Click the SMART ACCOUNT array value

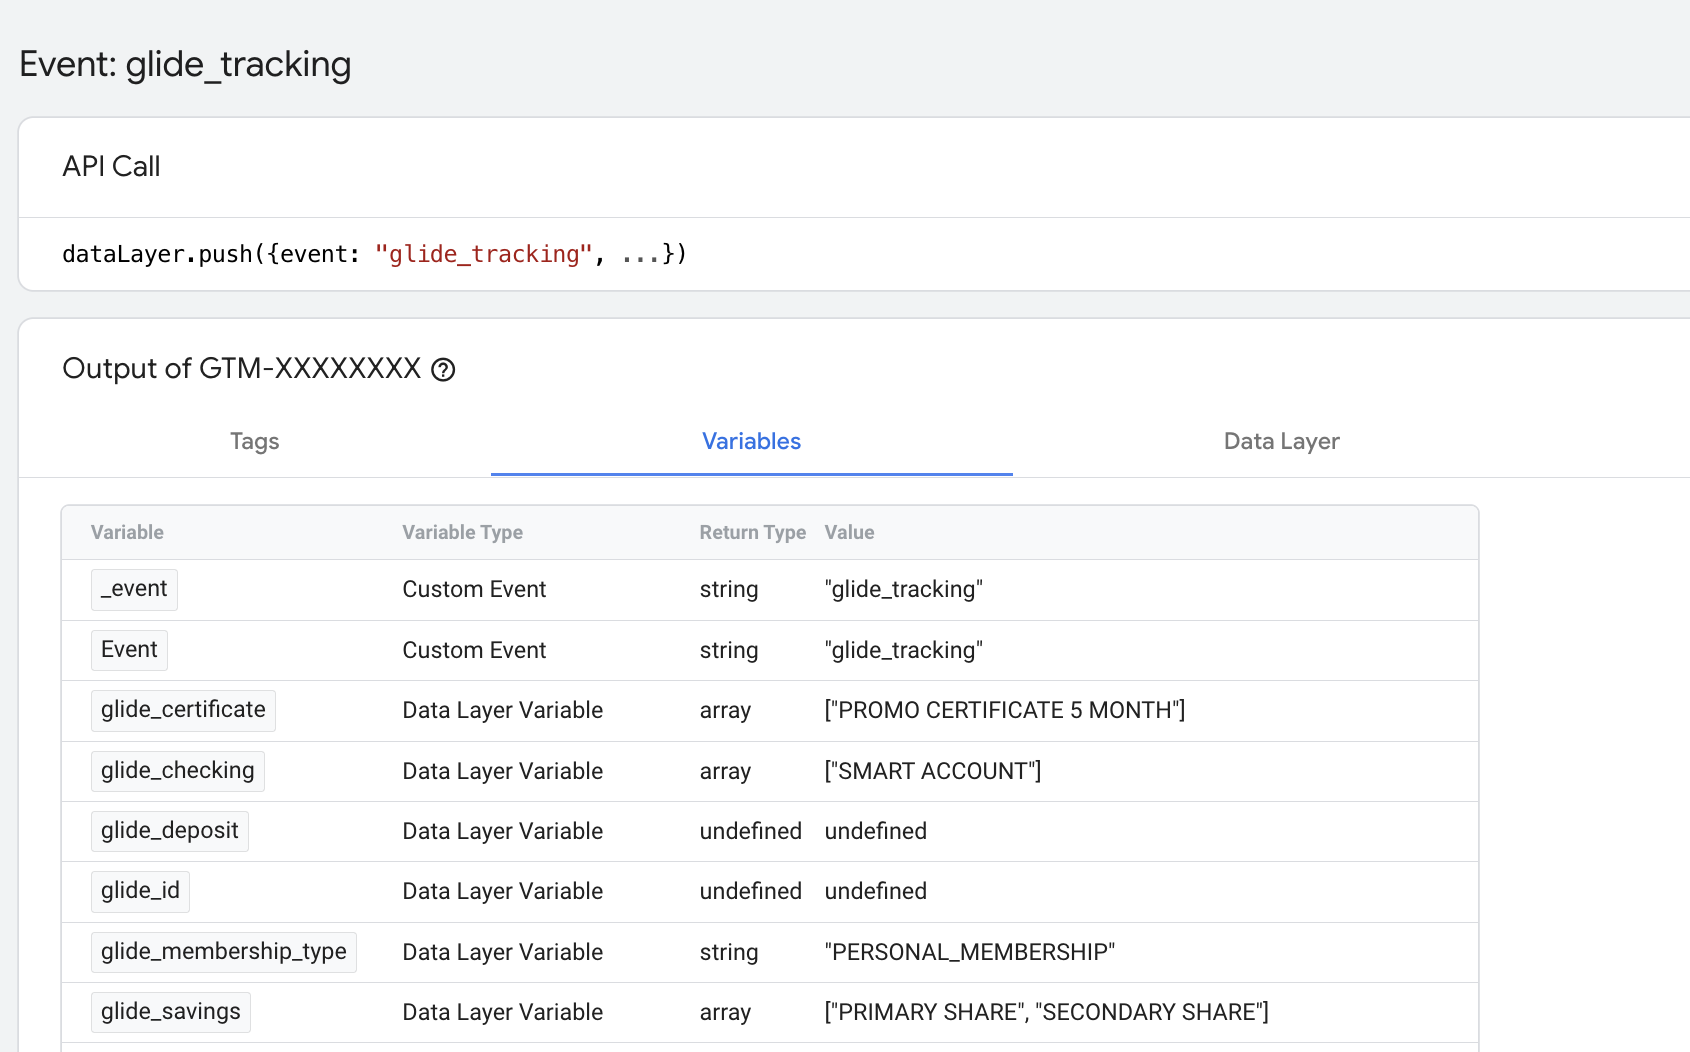coord(932,771)
